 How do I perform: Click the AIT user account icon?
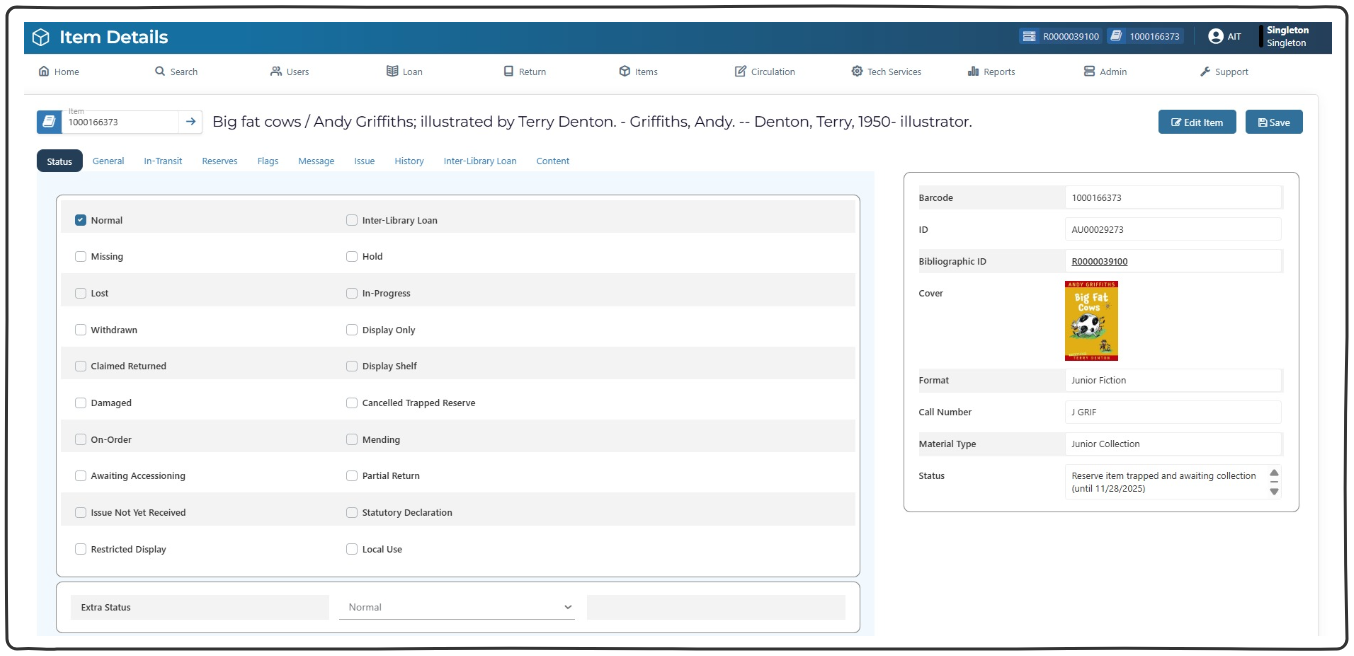coord(1215,37)
